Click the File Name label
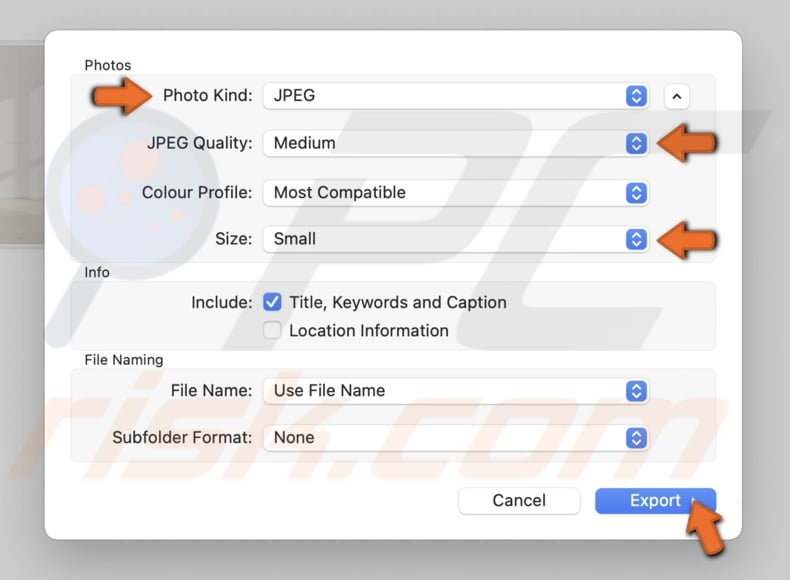 212,391
